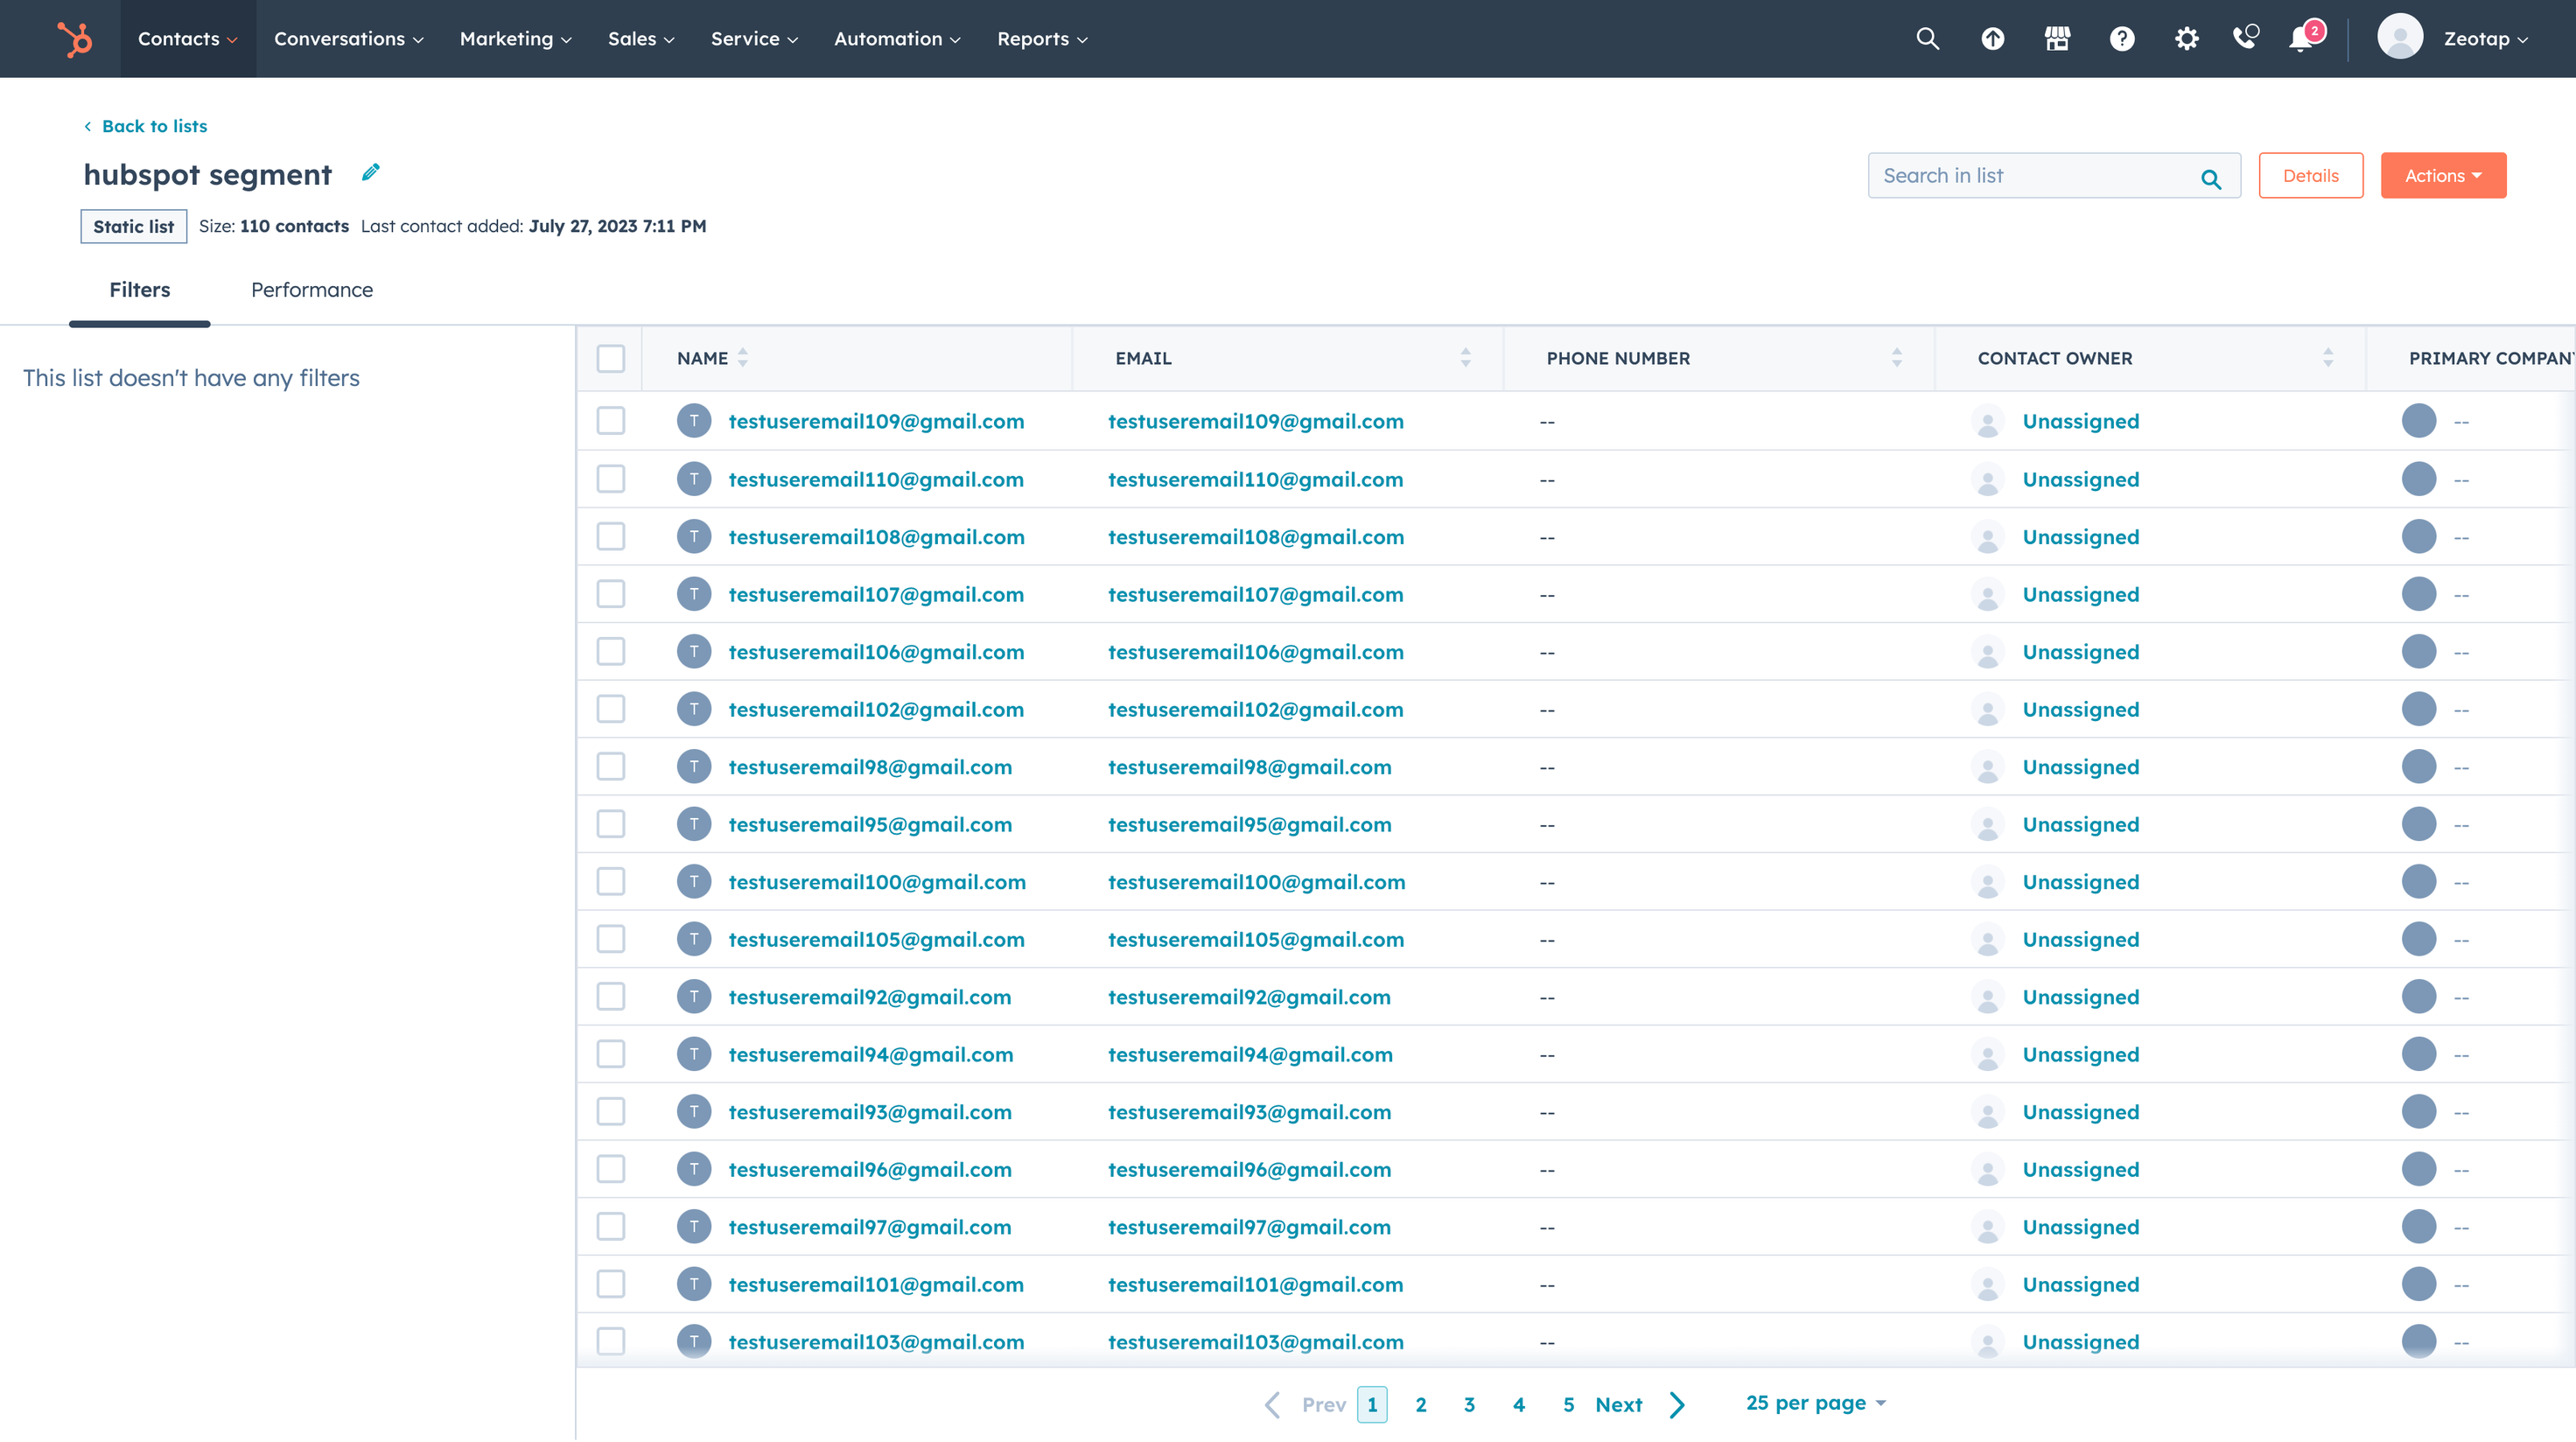Click the Details button

[x=2310, y=176]
